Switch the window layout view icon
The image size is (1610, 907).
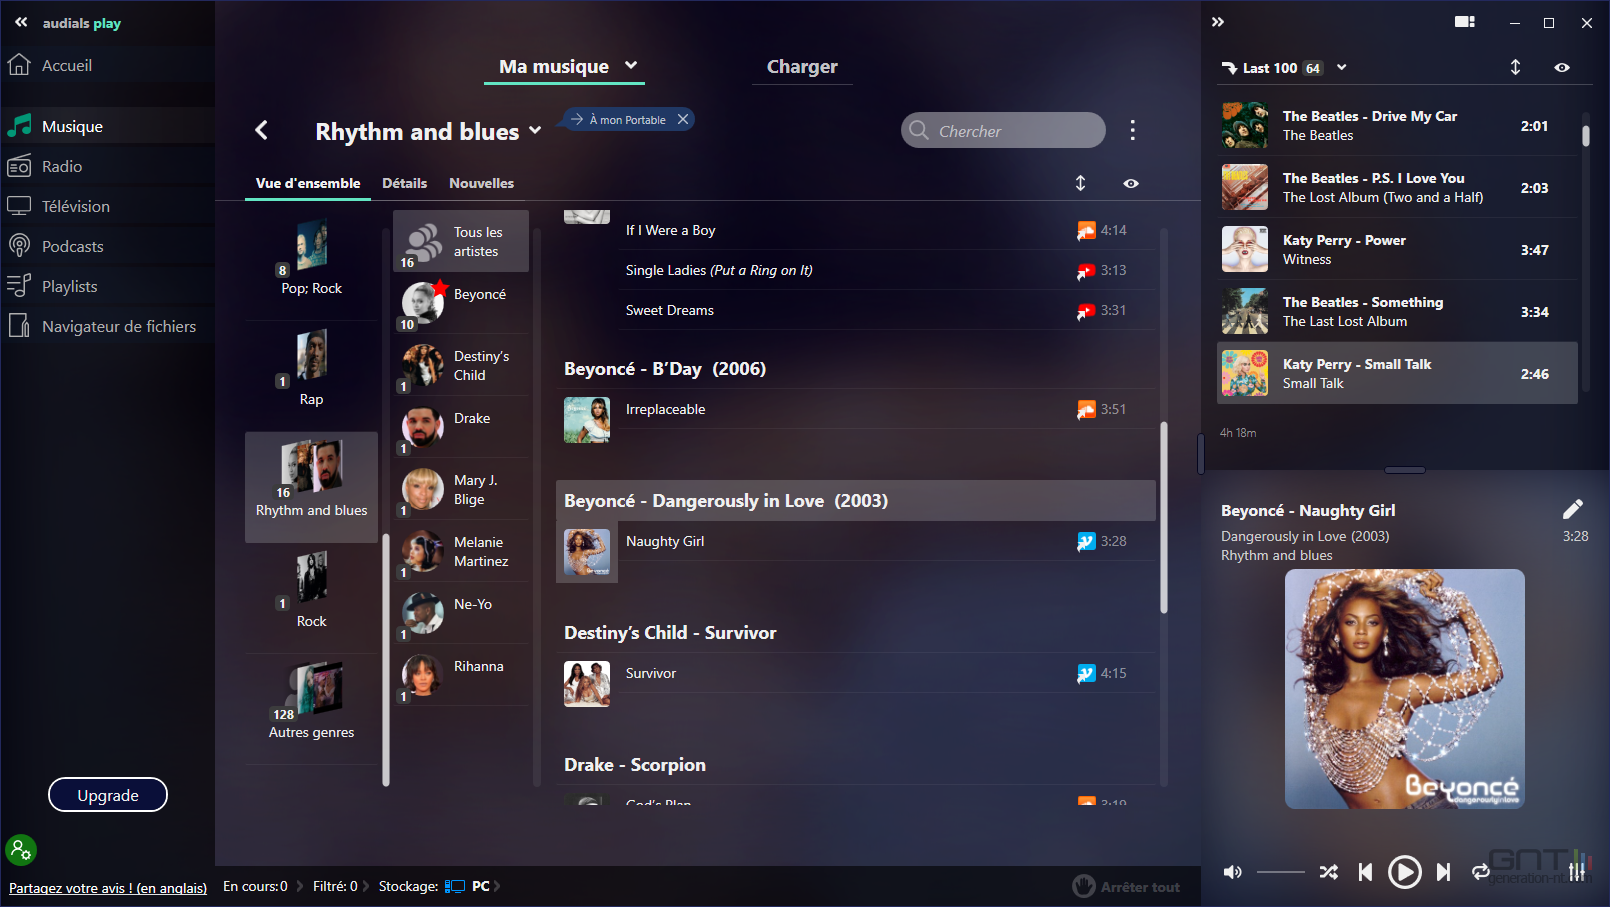coord(1465,22)
